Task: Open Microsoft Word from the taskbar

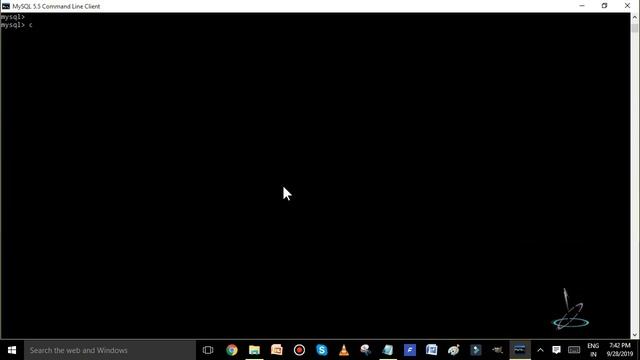Action: click(431, 350)
